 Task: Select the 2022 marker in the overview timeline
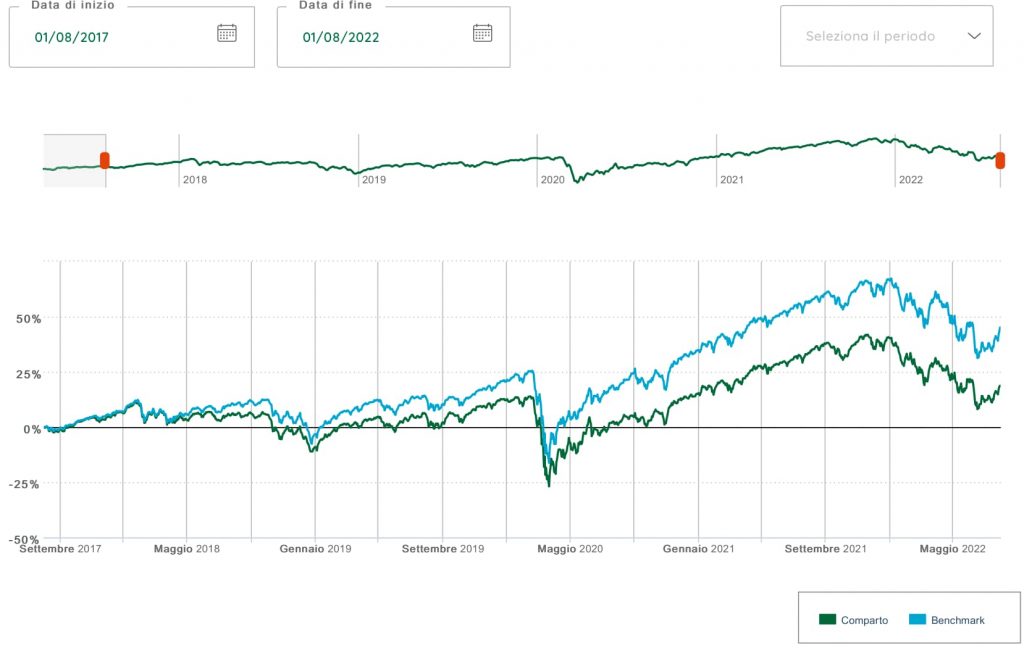coord(910,180)
